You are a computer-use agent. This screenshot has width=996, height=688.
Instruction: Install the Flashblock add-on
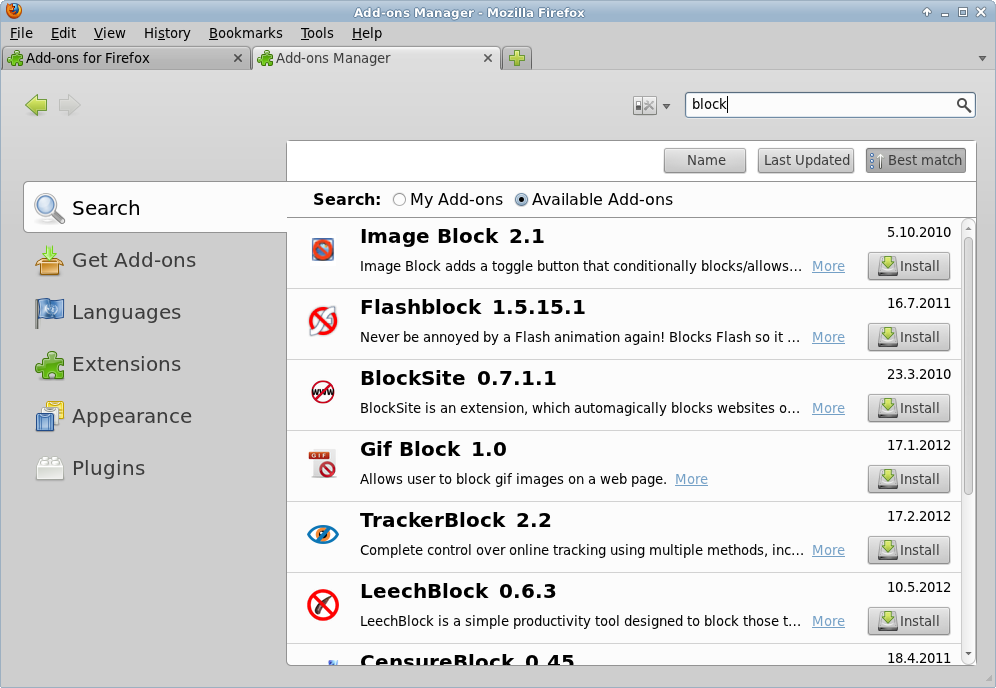(x=908, y=337)
